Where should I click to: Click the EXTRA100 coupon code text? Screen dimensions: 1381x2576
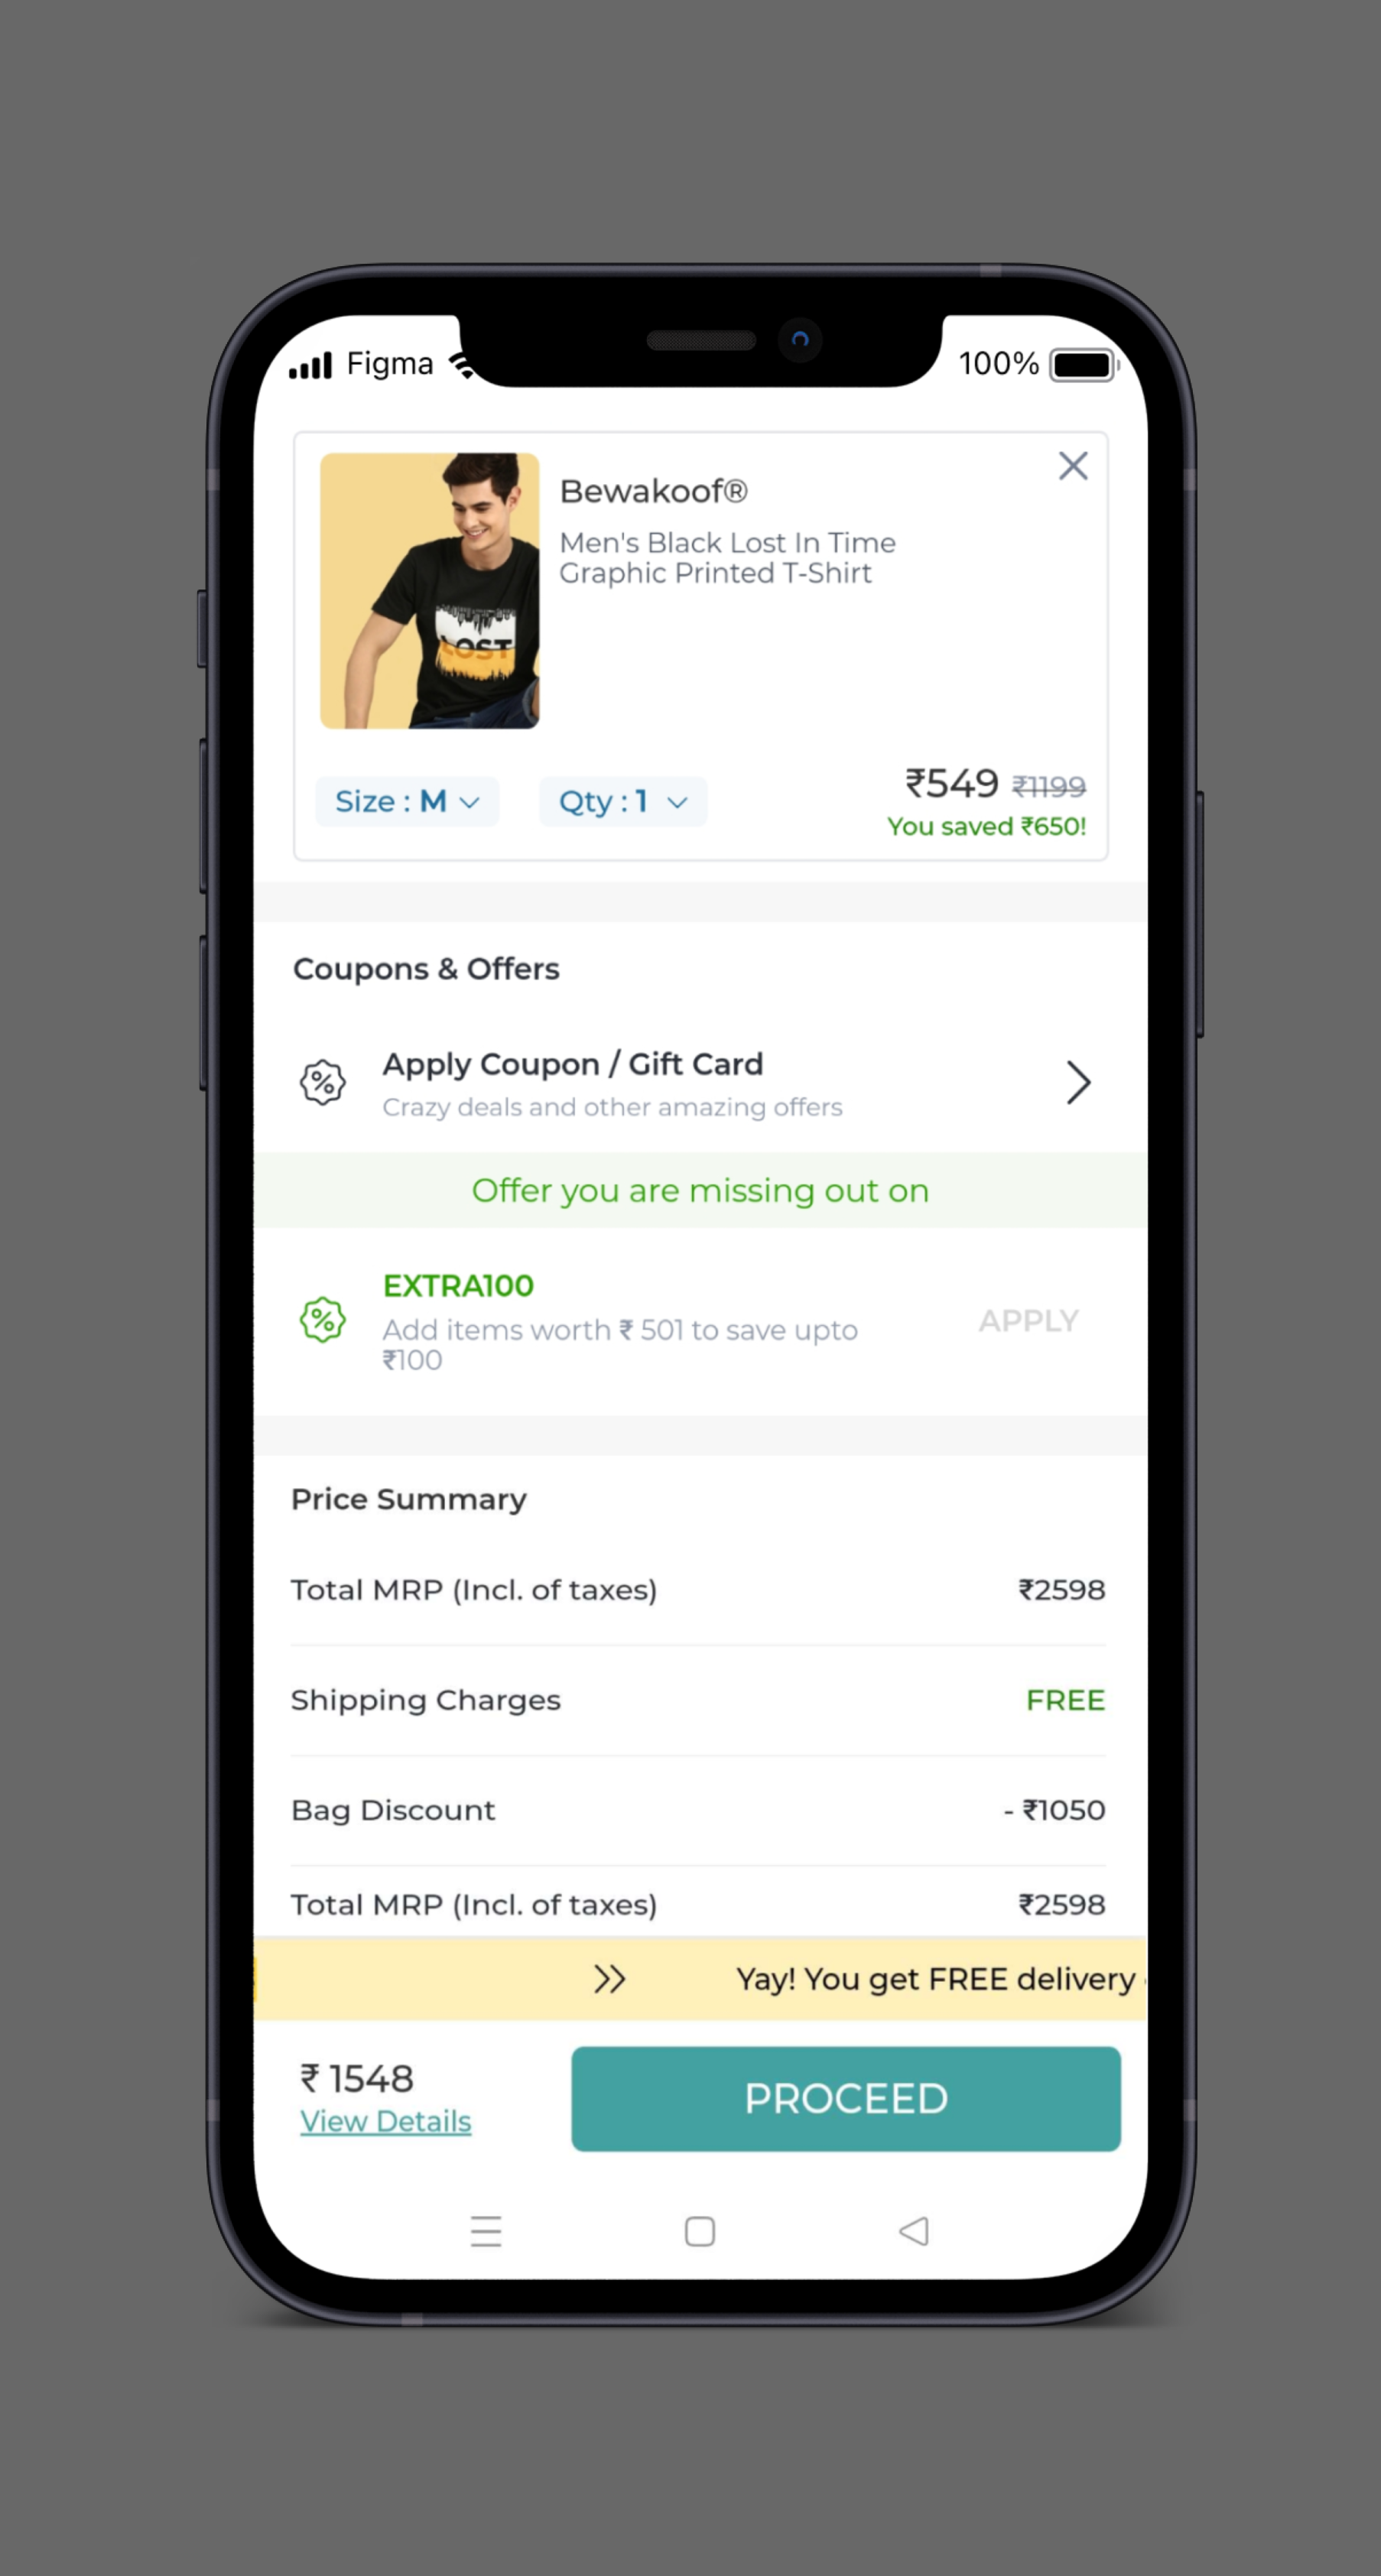click(459, 1286)
